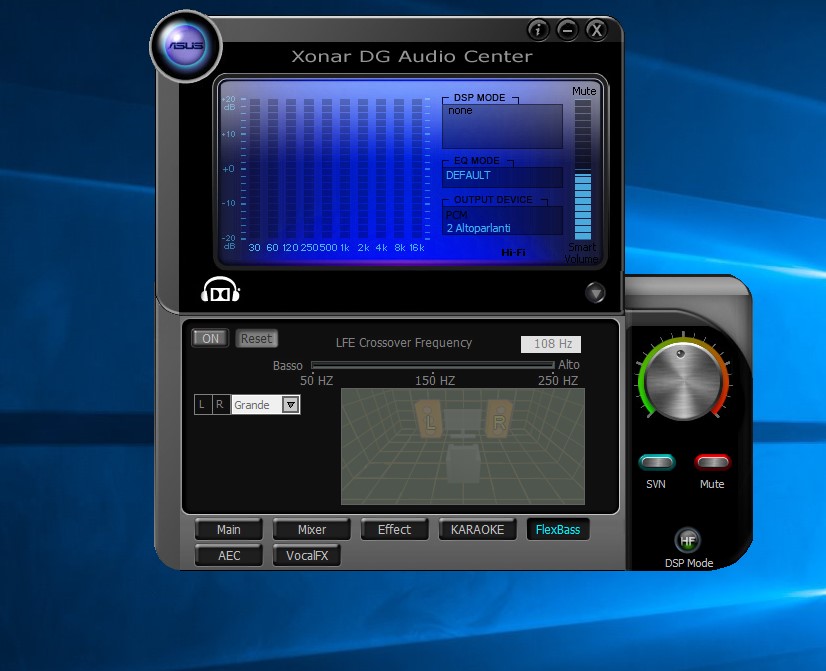This screenshot has height=671, width=826.
Task: Reset FlexBass settings
Action: click(x=257, y=338)
